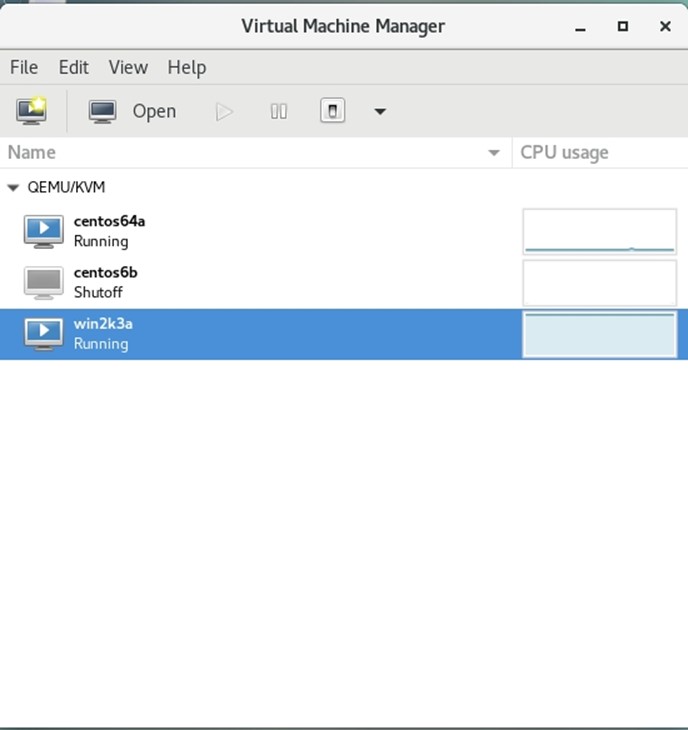
Task: Close the Virtual Machine Manager window
Action: pos(666,27)
